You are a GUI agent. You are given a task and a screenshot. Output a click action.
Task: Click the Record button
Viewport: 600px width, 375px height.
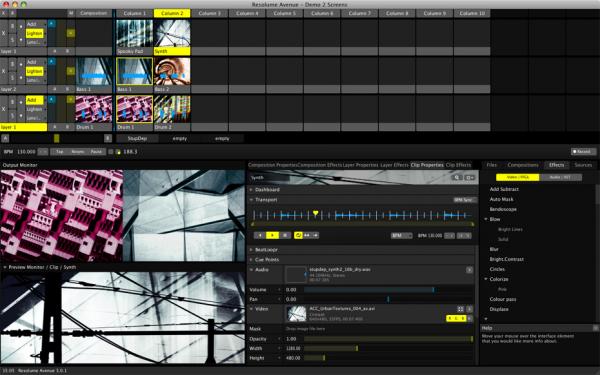[583, 152]
